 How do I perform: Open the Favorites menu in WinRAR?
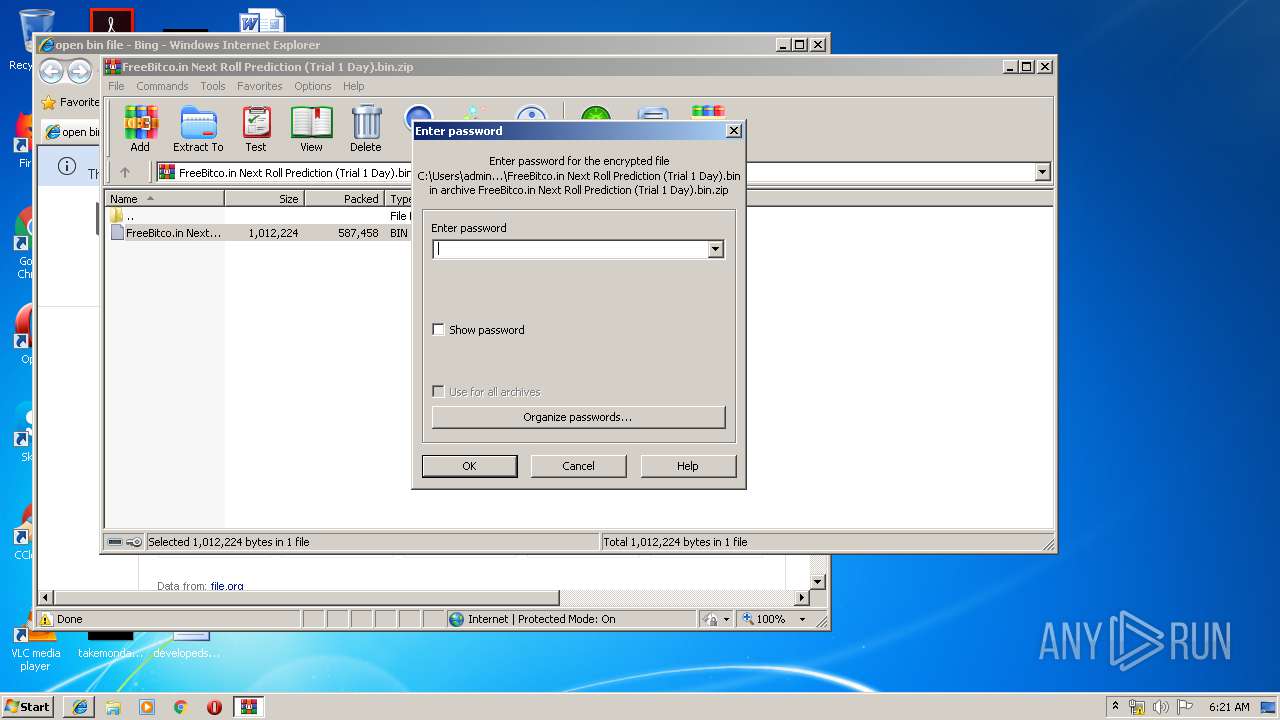click(260, 86)
